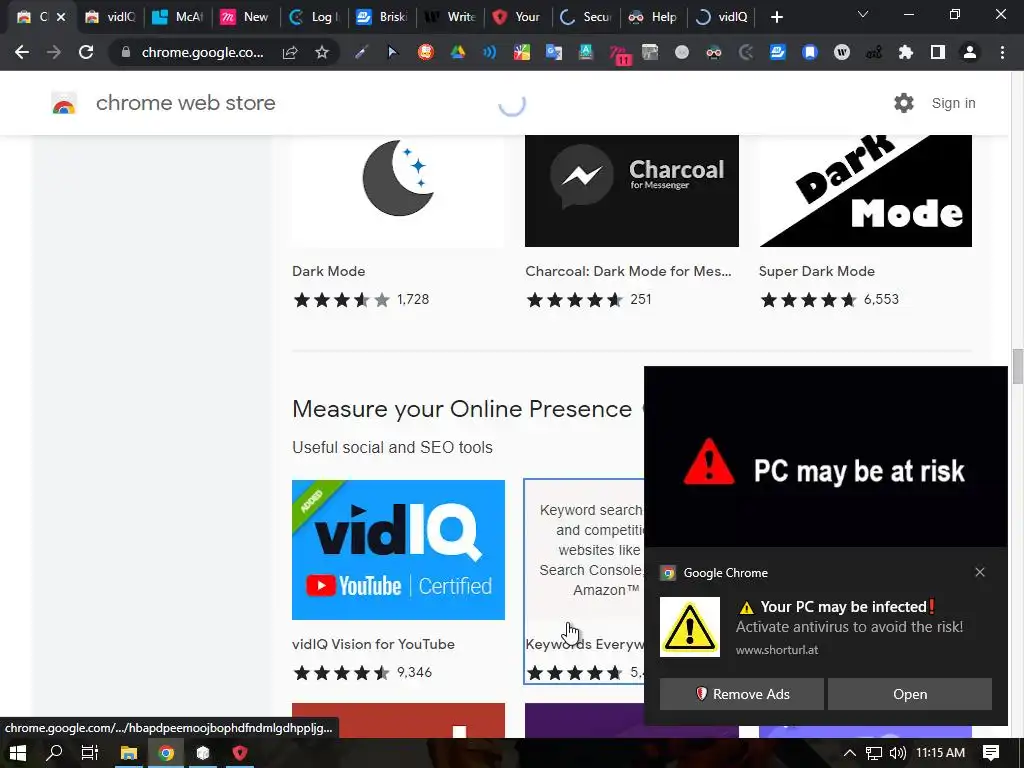Viewport: 1024px width, 768px height.
Task: Click the Dark Mode extension title
Action: (328, 271)
